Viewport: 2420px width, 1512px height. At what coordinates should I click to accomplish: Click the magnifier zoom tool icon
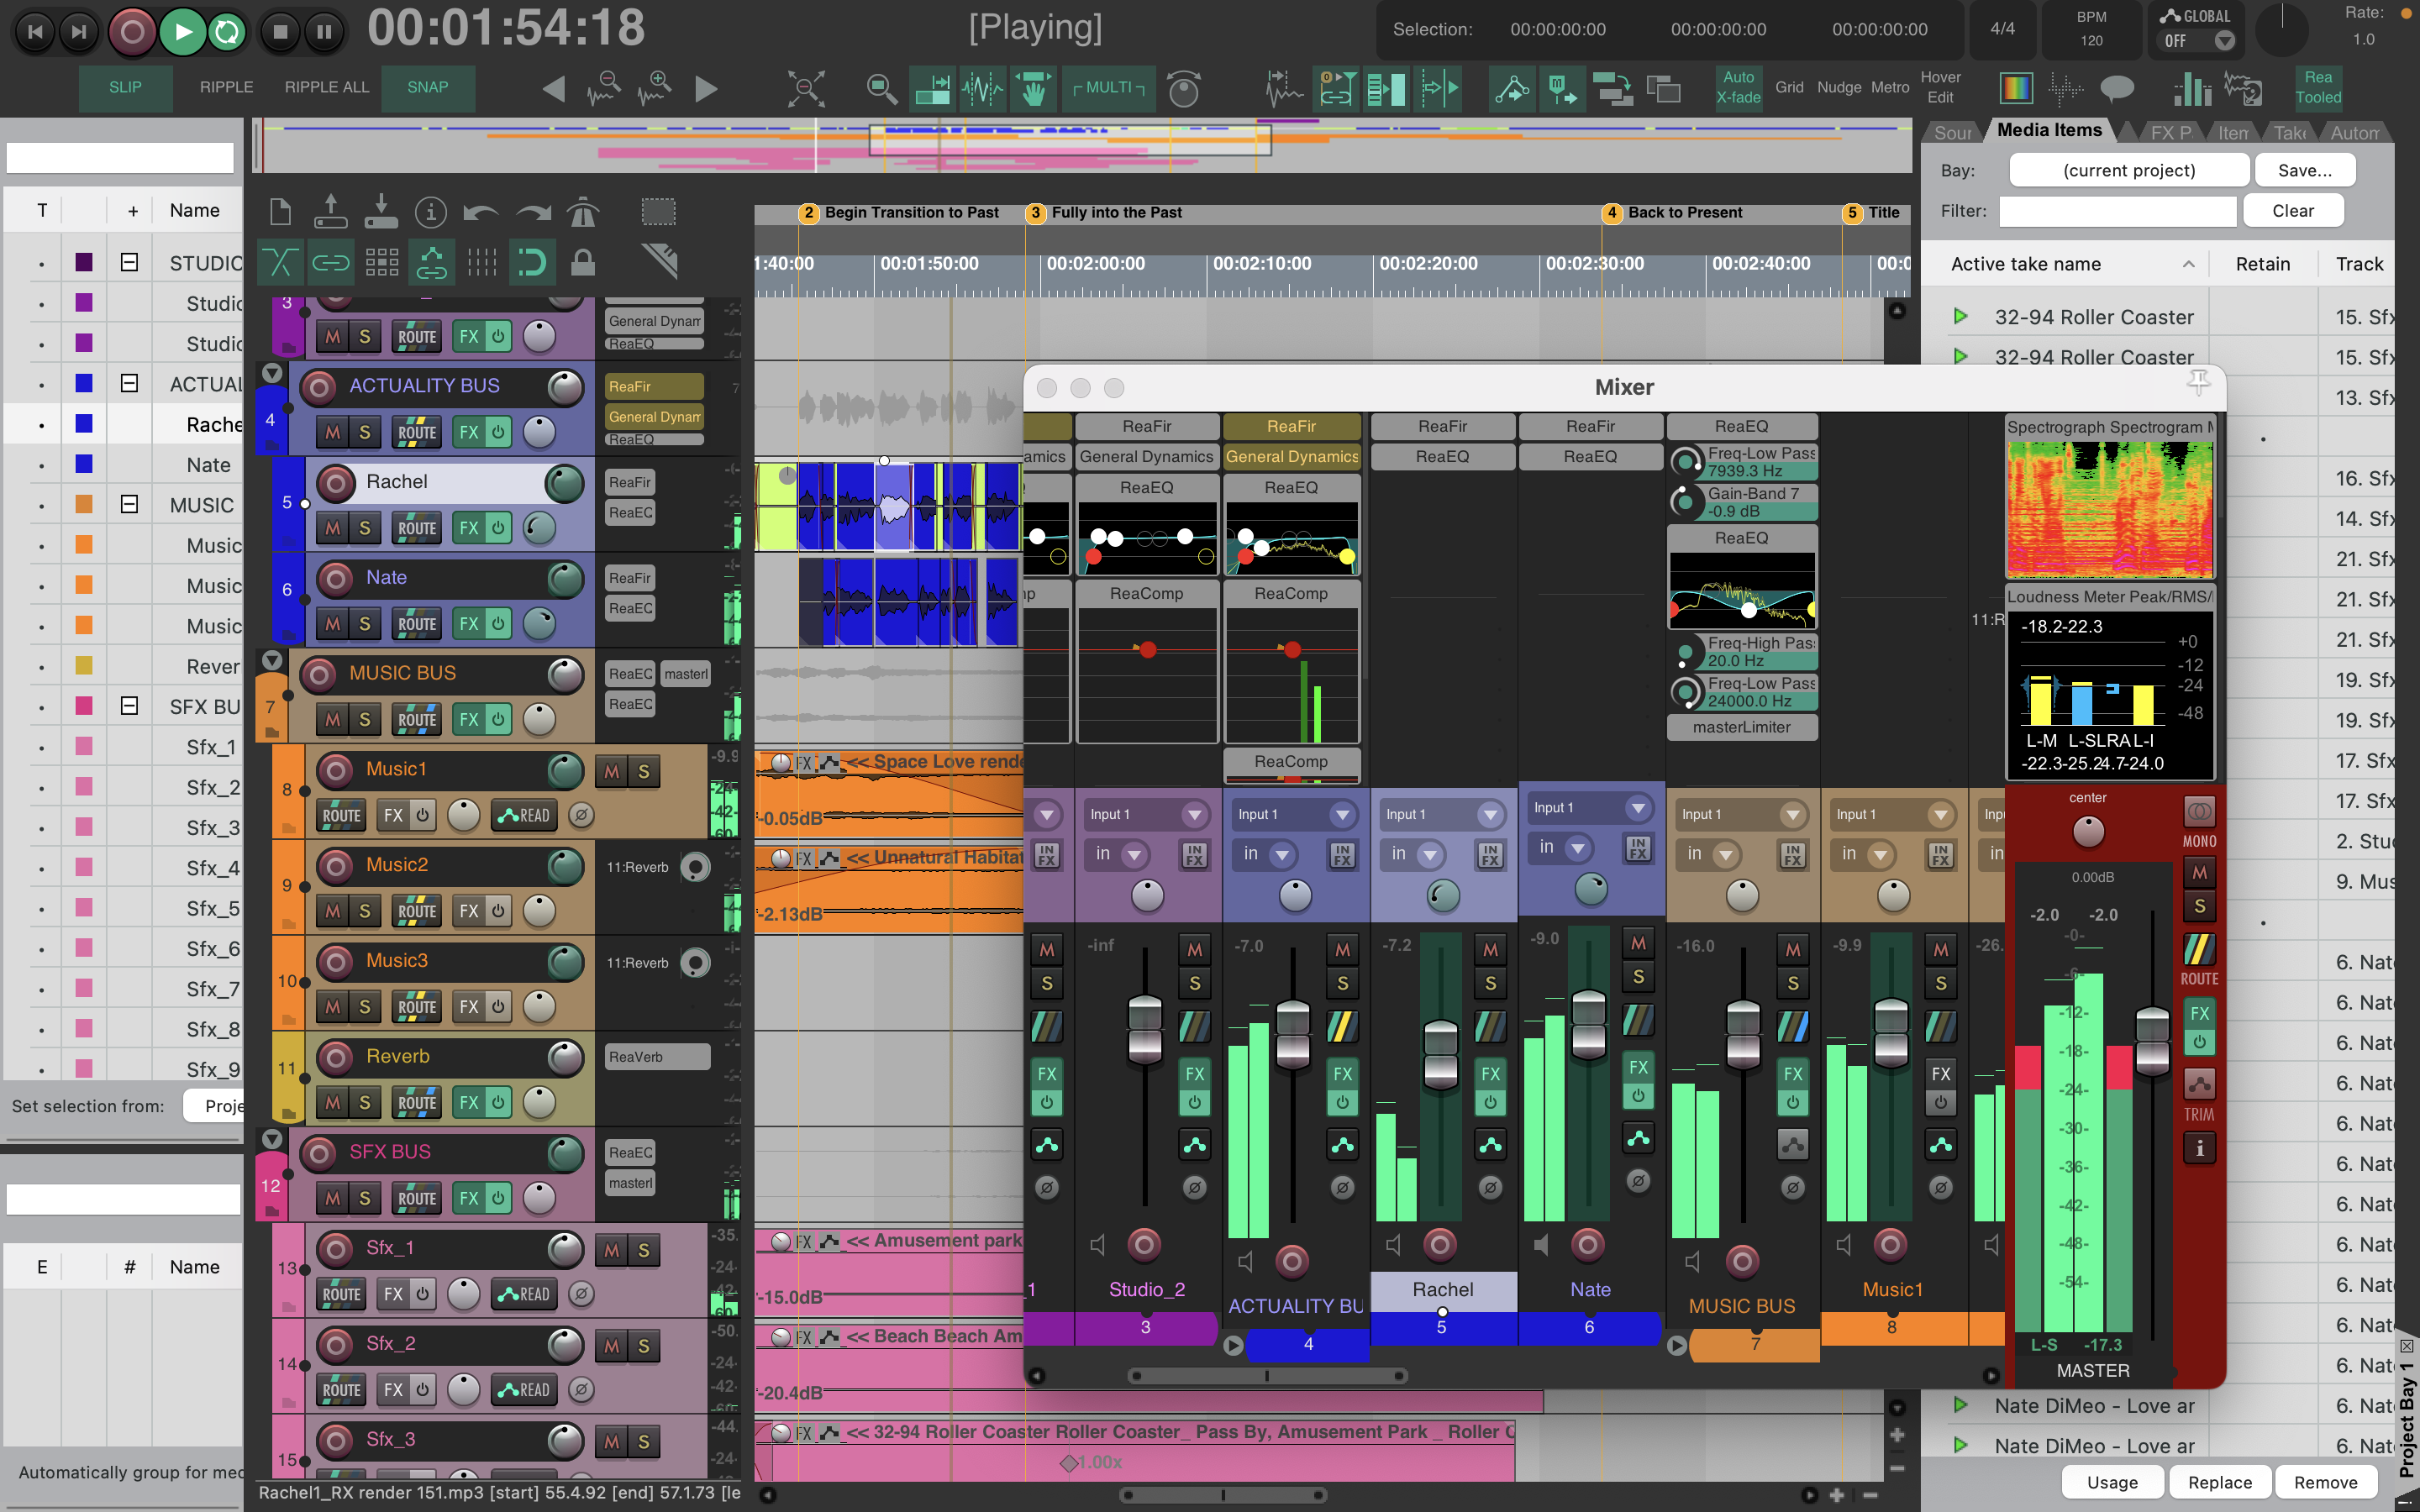(x=881, y=89)
